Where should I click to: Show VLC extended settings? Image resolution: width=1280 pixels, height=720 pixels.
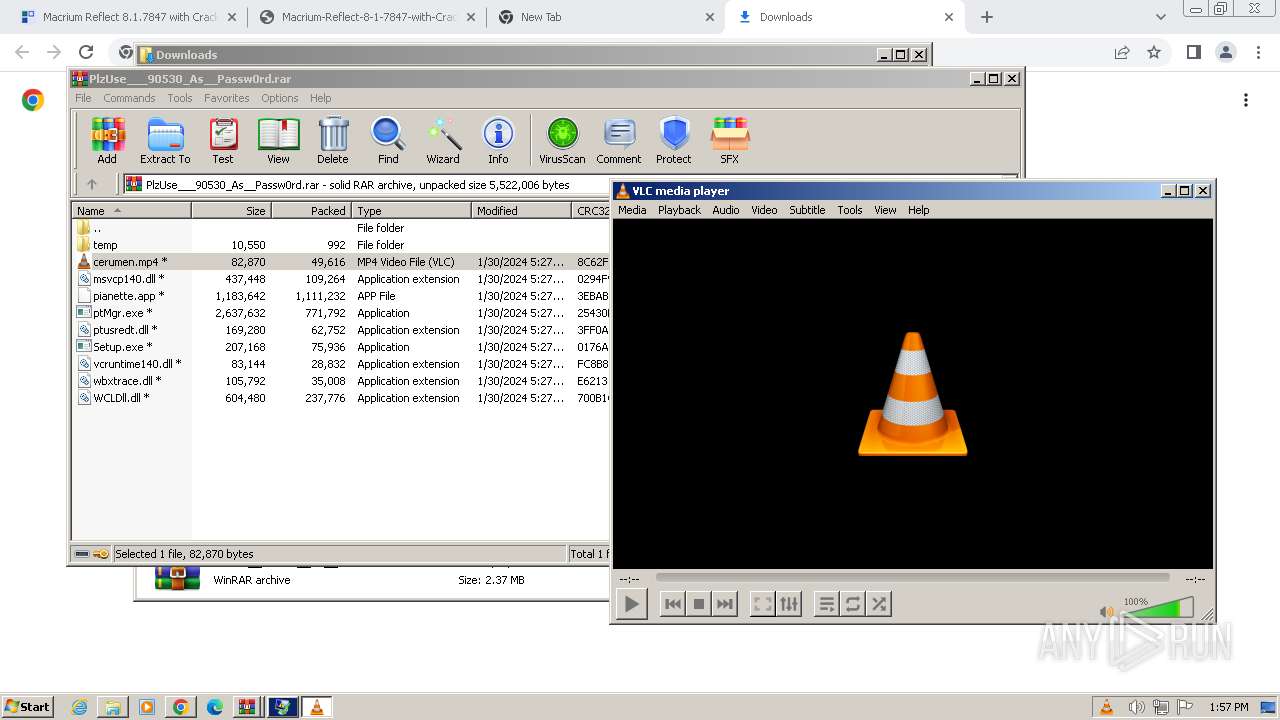(789, 604)
